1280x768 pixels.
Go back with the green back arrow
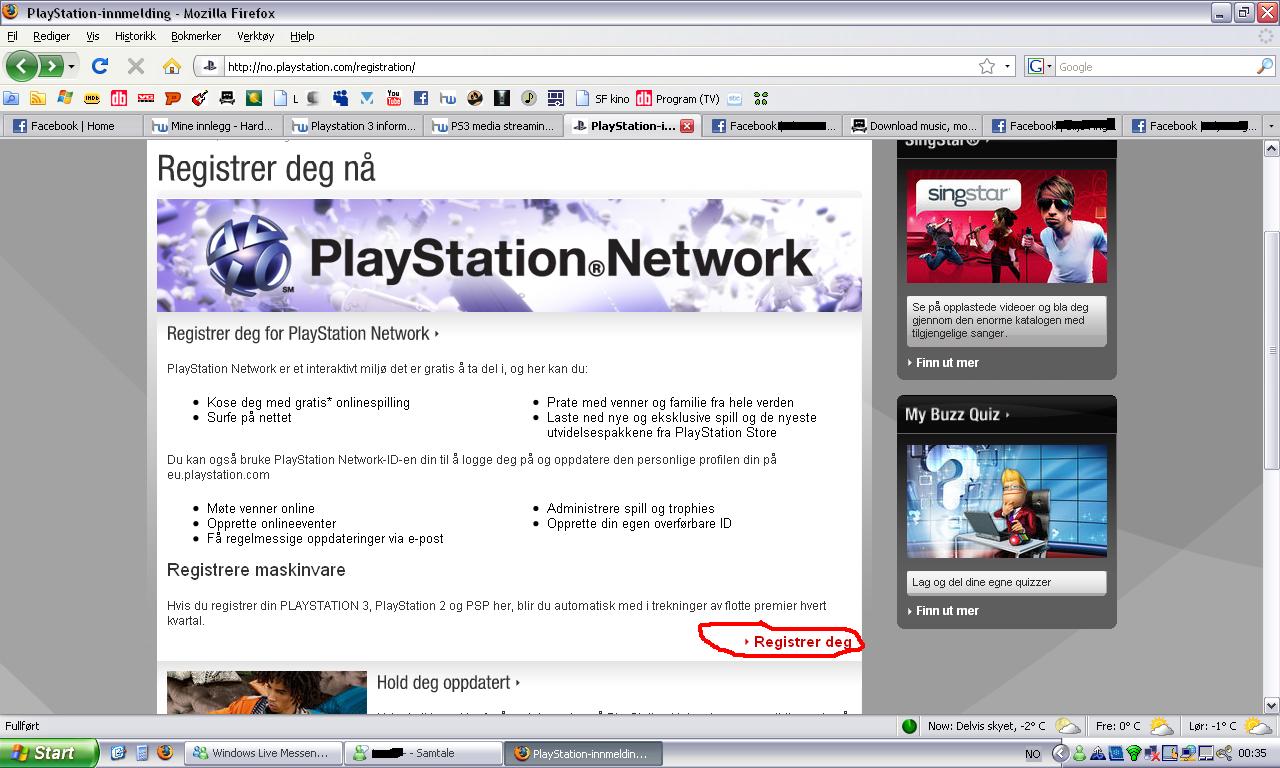point(22,66)
